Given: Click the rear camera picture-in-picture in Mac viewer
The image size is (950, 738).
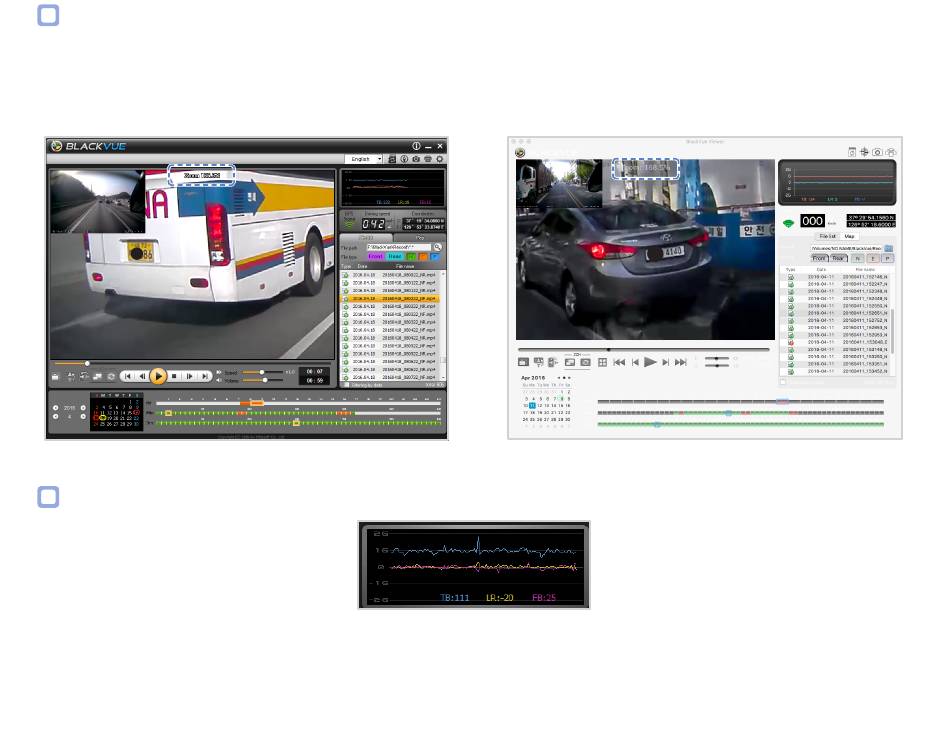Looking at the screenshot, I should tap(559, 183).
